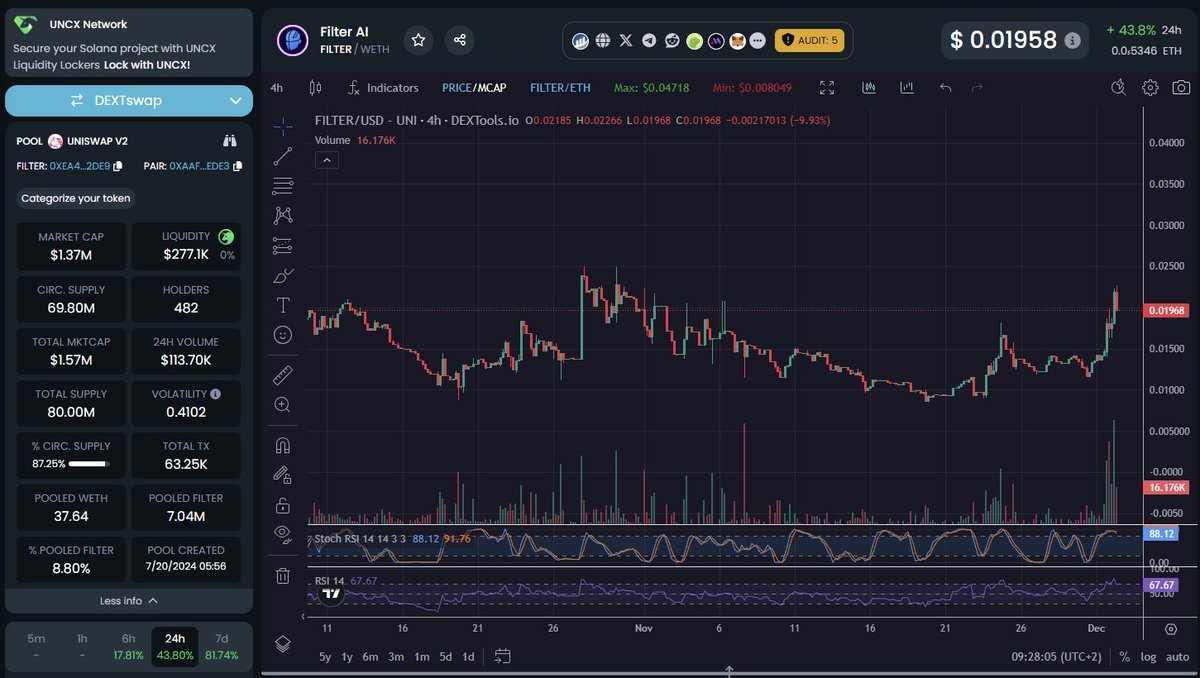Open the object tree layers icon

(x=283, y=644)
